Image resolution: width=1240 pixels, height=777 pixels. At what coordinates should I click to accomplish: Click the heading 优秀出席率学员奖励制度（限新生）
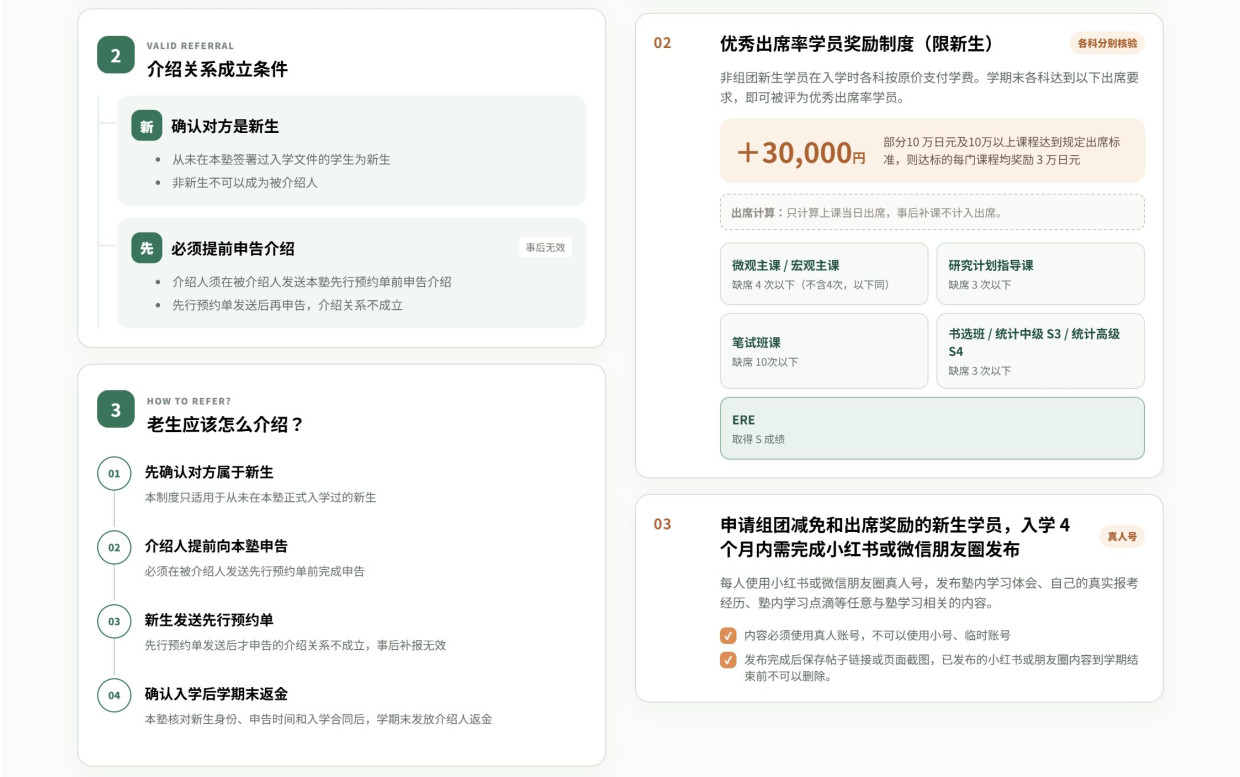(x=857, y=44)
